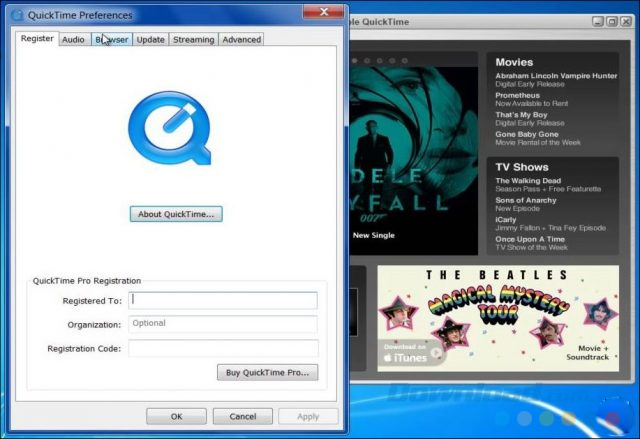Open The Walking Dead show link
Viewport: 640px width, 439px height.
pyautogui.click(x=528, y=181)
